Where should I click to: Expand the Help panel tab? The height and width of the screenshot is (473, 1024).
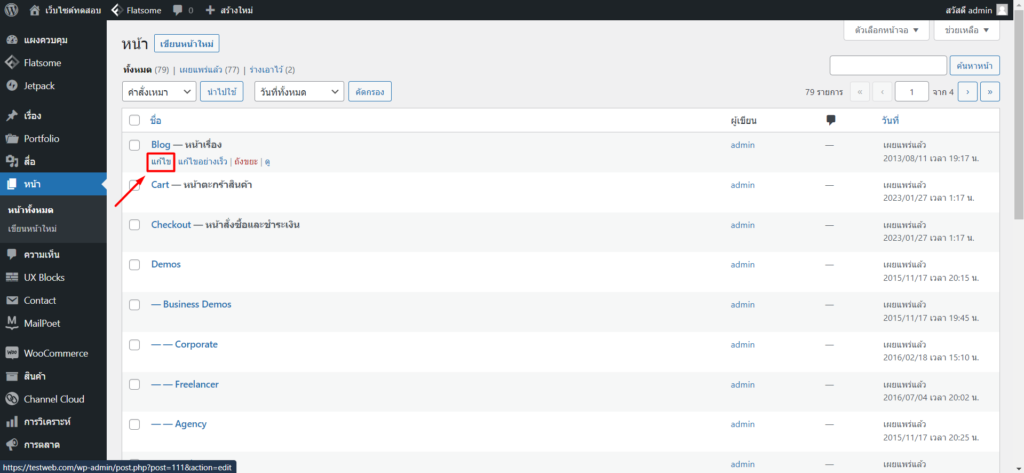(967, 30)
